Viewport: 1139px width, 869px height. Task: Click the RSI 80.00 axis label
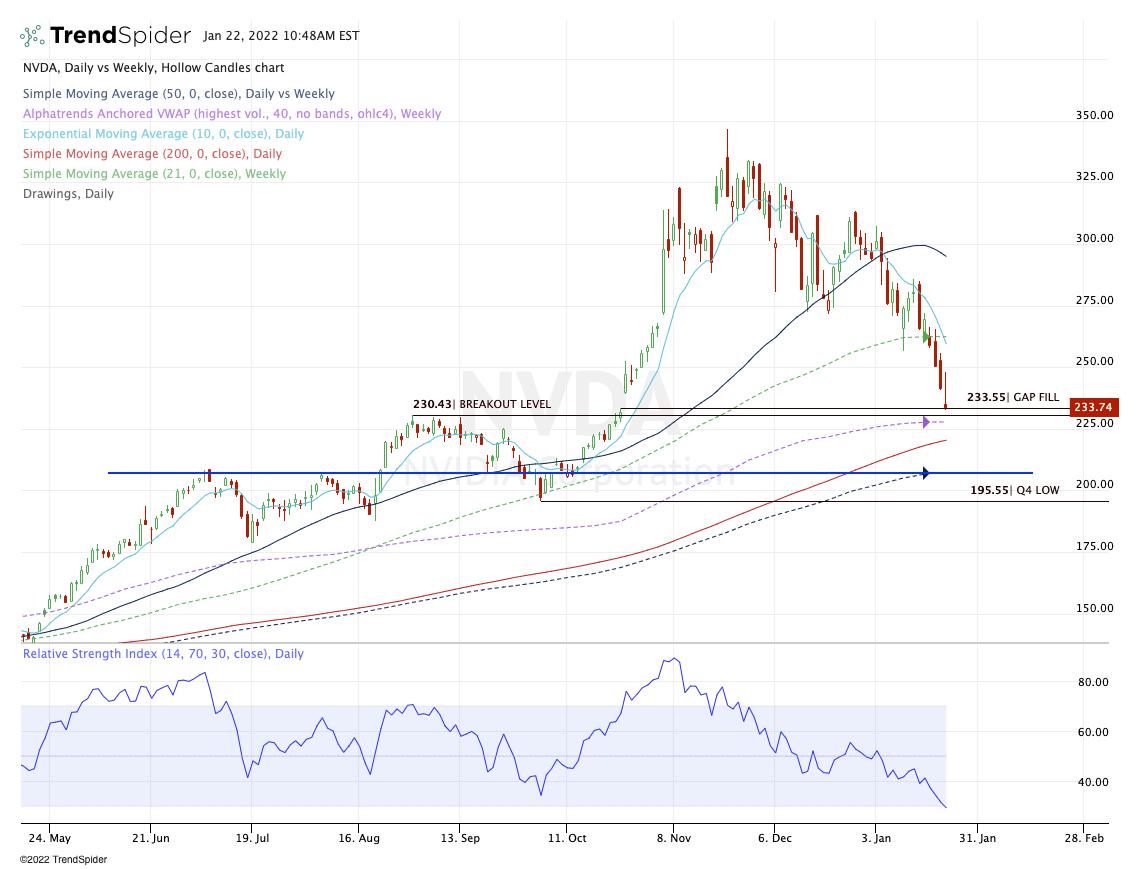coord(1093,682)
